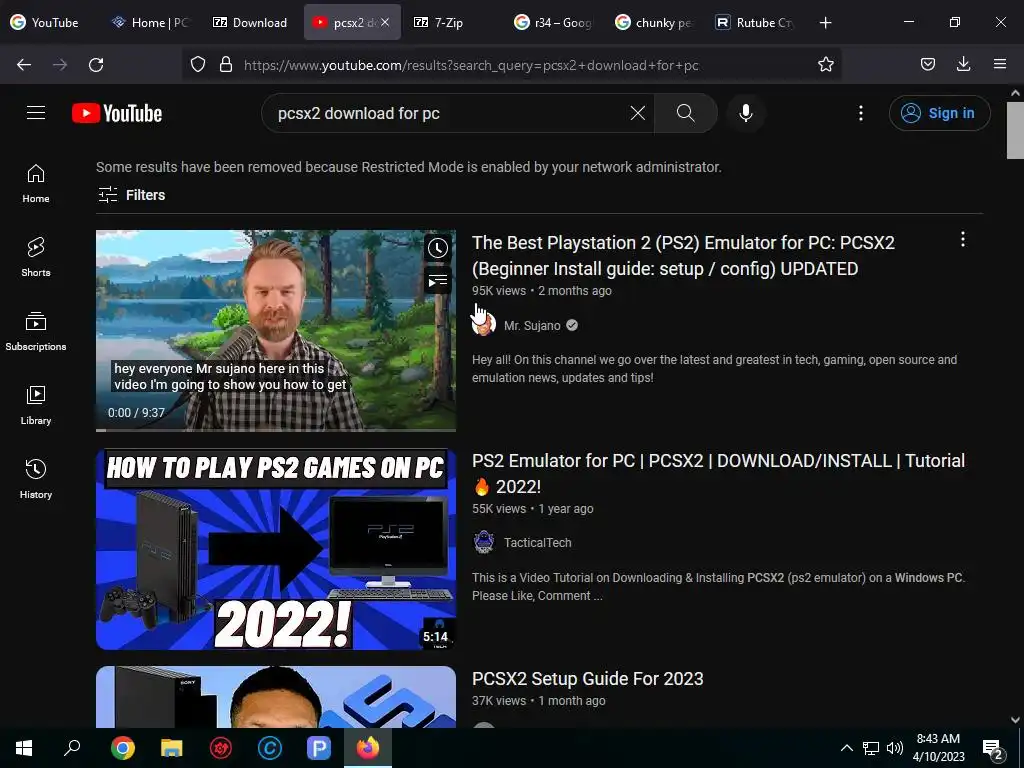Open a new browser tab
1024x768 pixels.
[825, 22]
